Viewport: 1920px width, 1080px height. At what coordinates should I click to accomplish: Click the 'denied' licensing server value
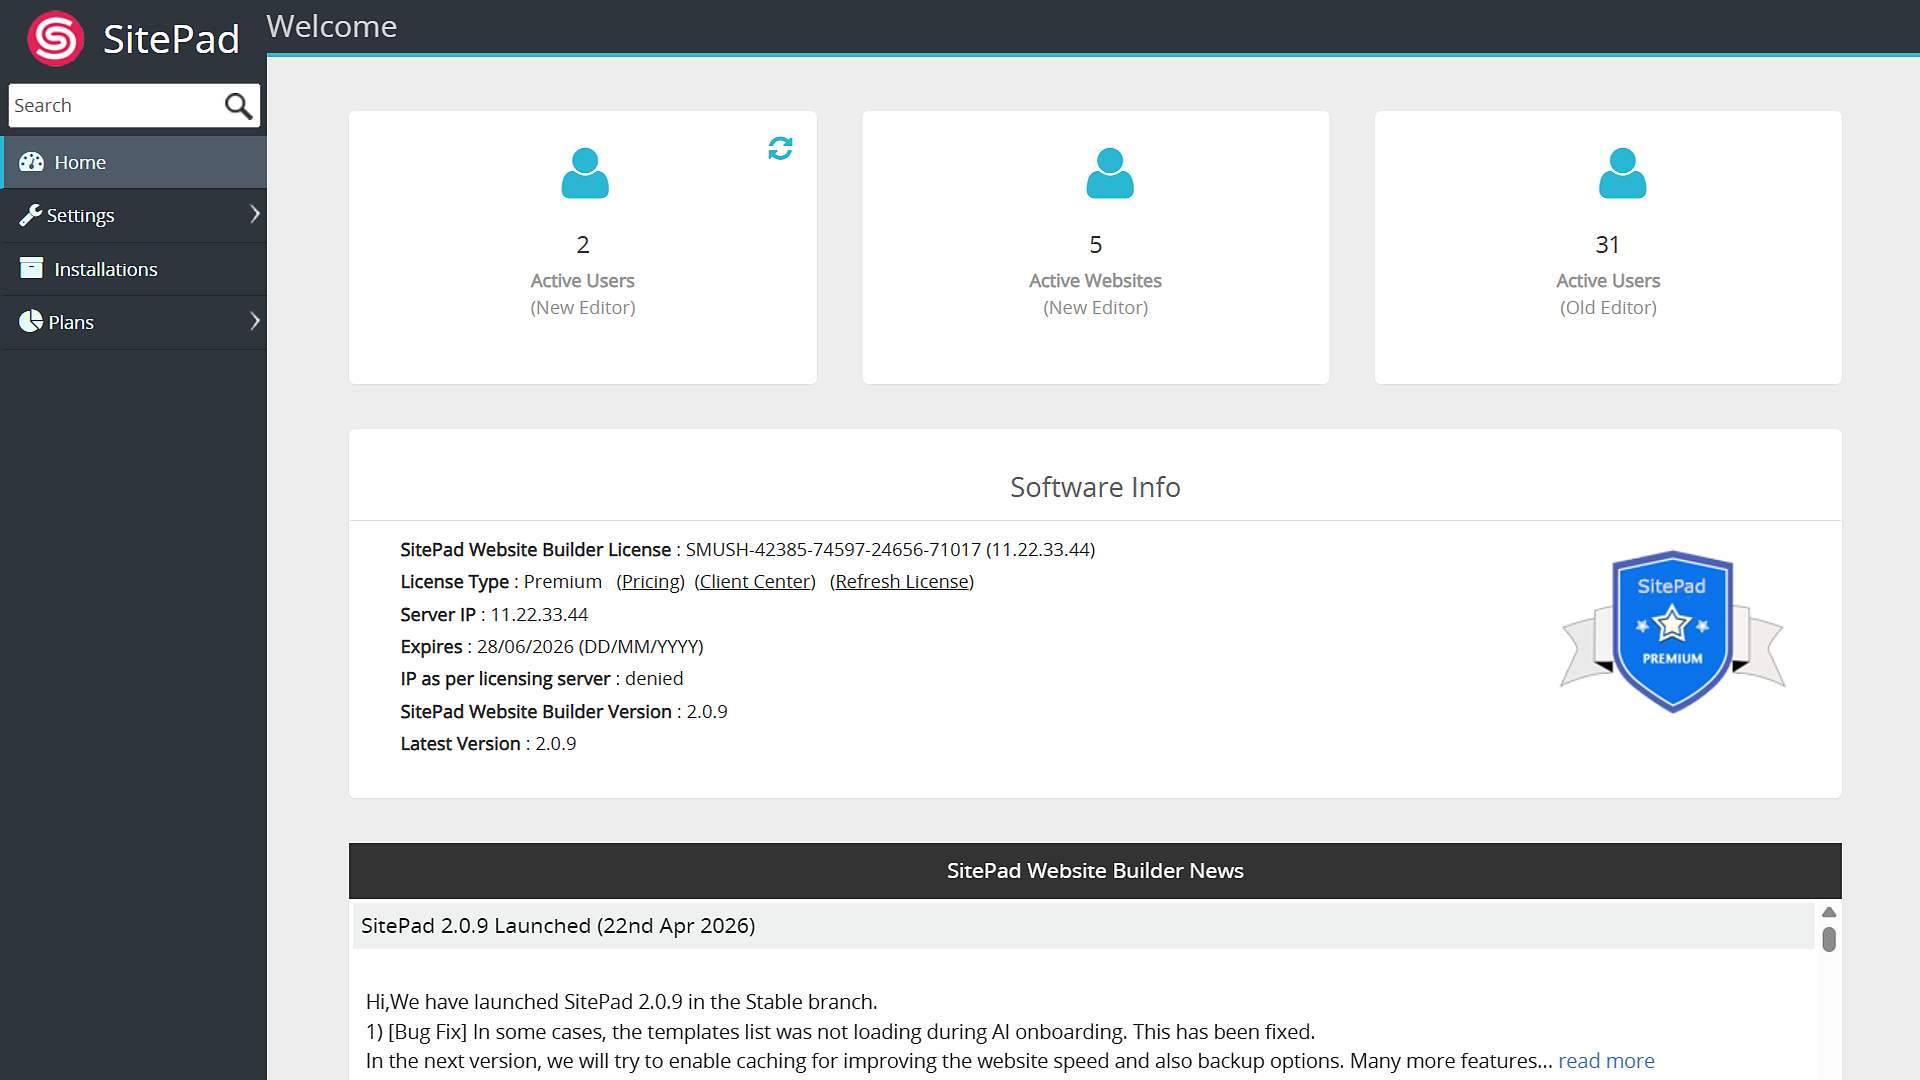click(x=654, y=679)
